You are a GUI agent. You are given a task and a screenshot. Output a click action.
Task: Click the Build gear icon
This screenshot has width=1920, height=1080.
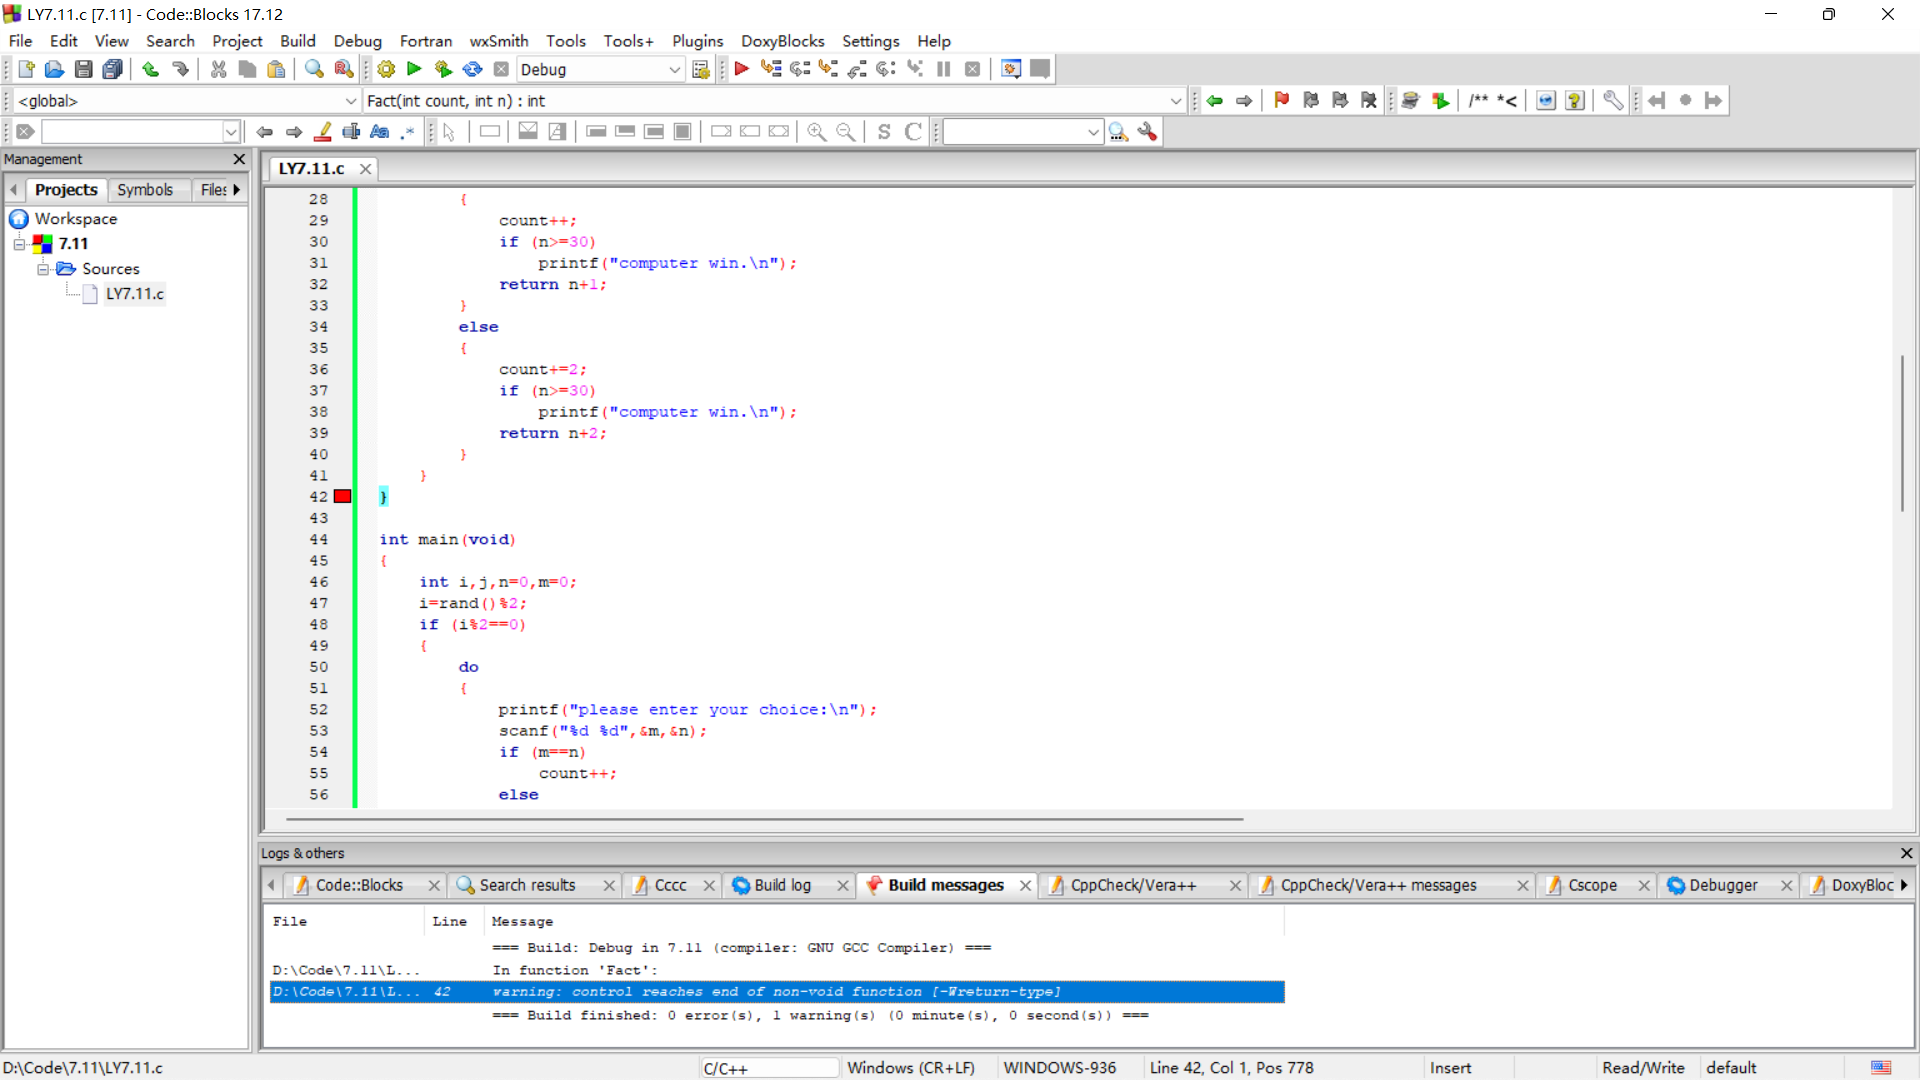pyautogui.click(x=386, y=69)
